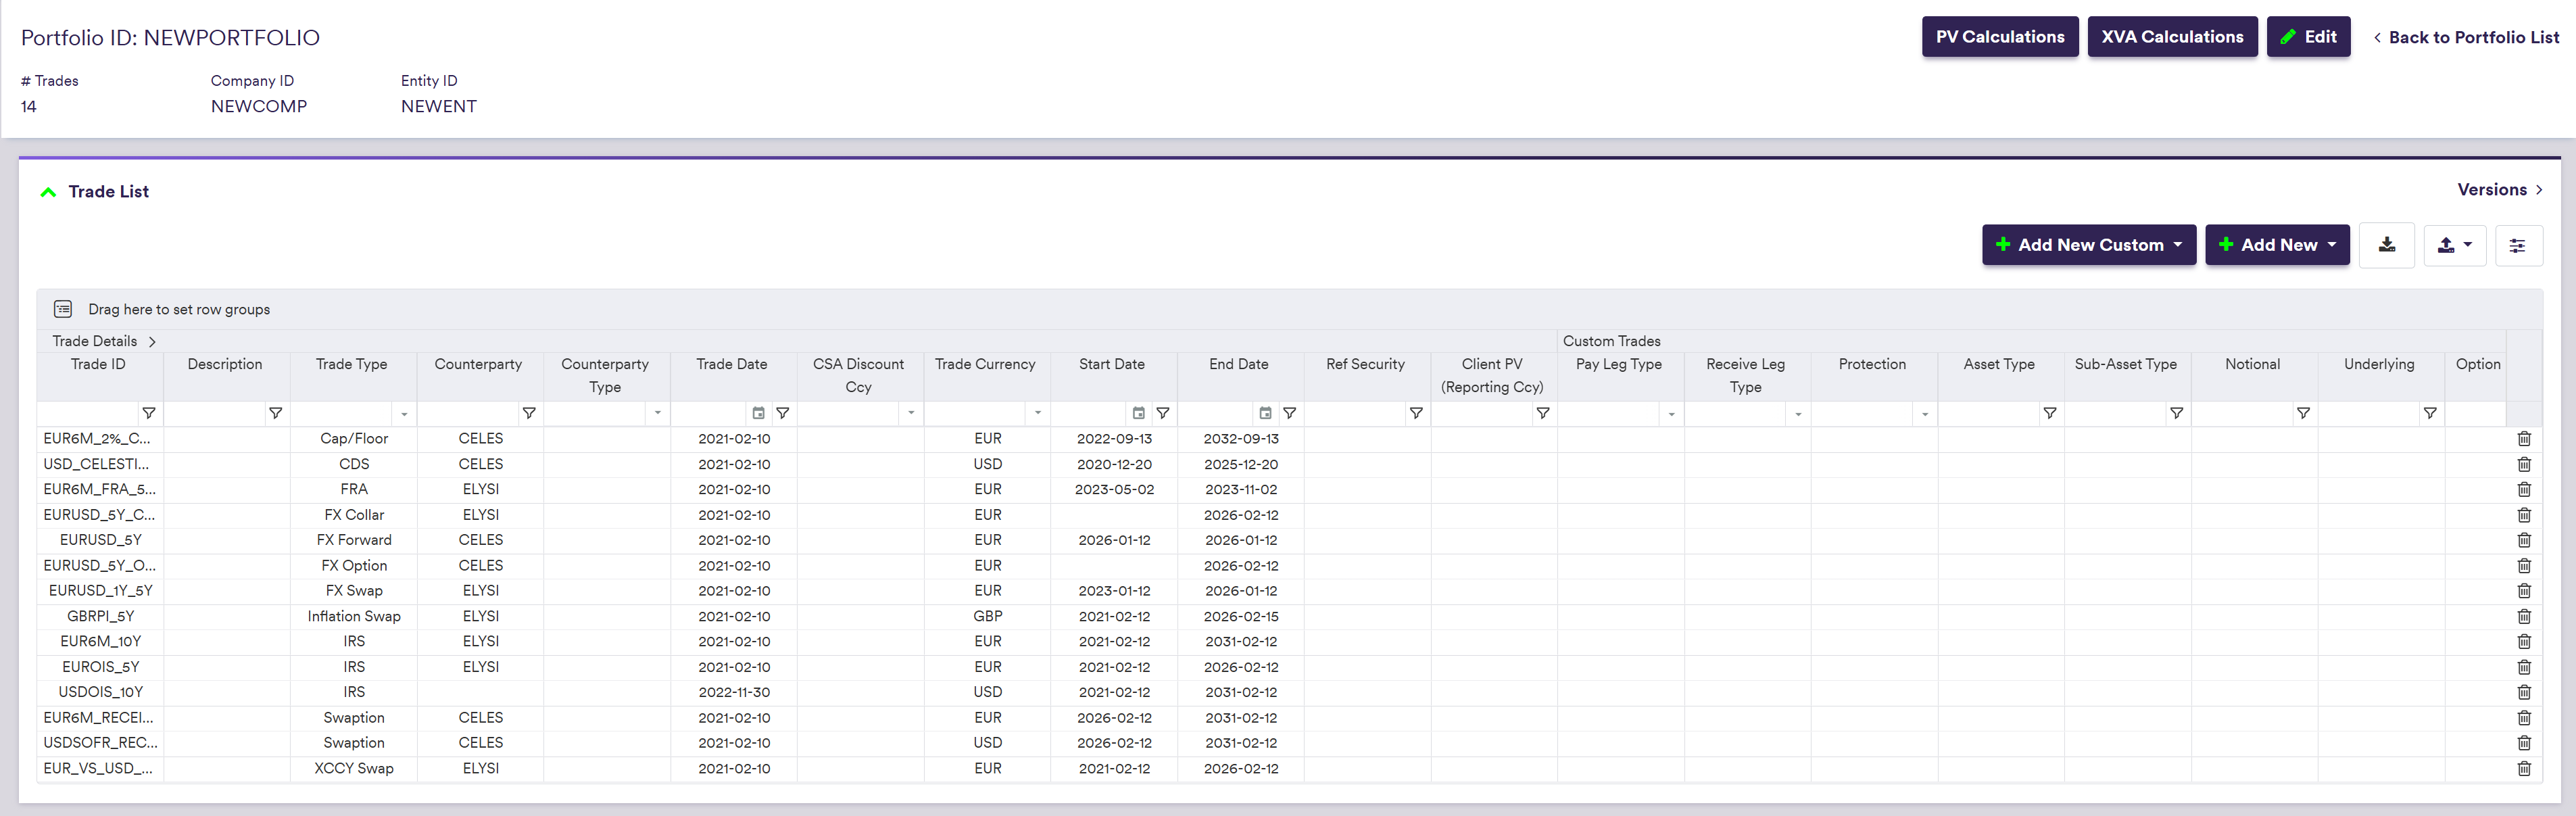2576x816 pixels.
Task: Expand the Trade Details column group
Action: coord(152,341)
